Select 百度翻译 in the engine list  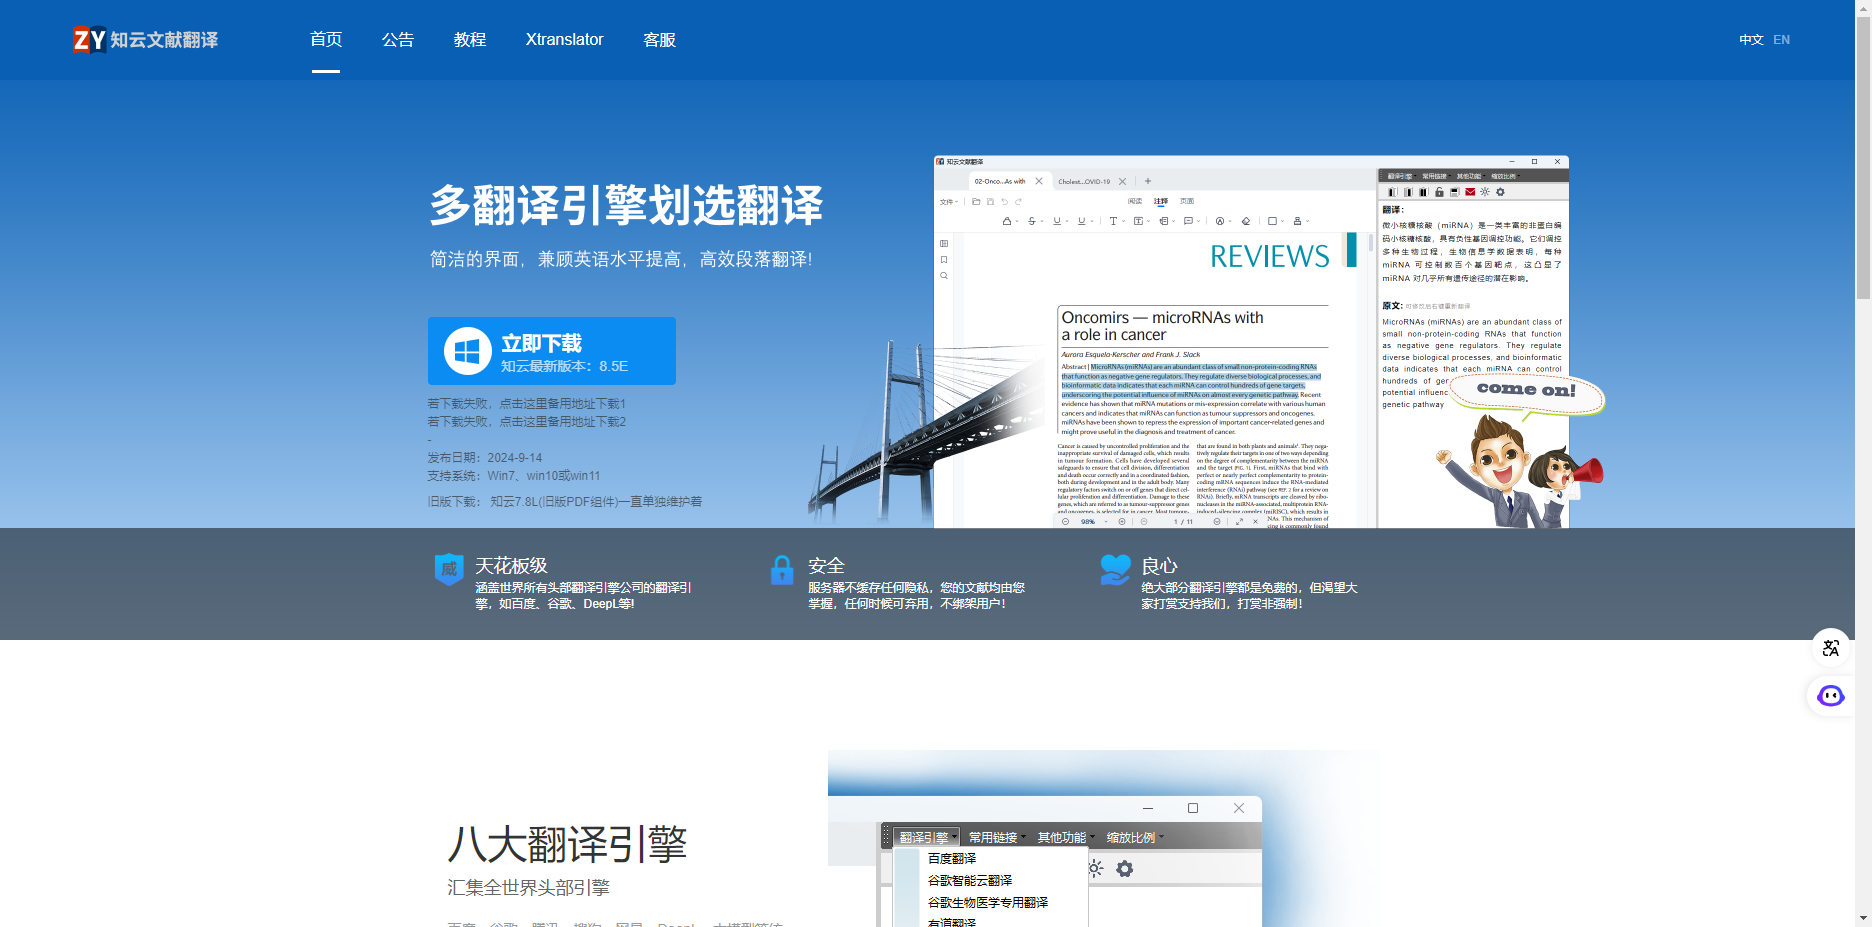click(952, 859)
